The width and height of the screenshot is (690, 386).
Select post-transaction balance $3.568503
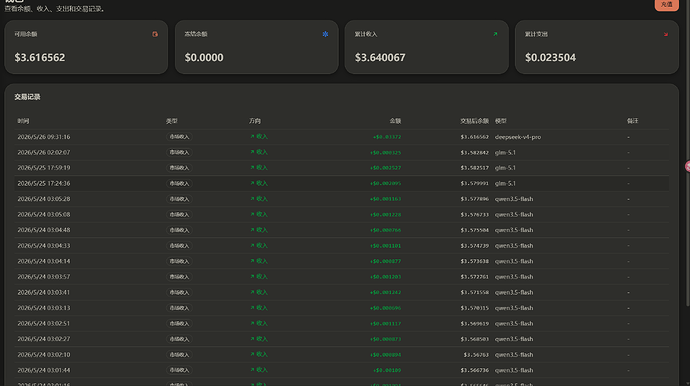[x=474, y=339]
